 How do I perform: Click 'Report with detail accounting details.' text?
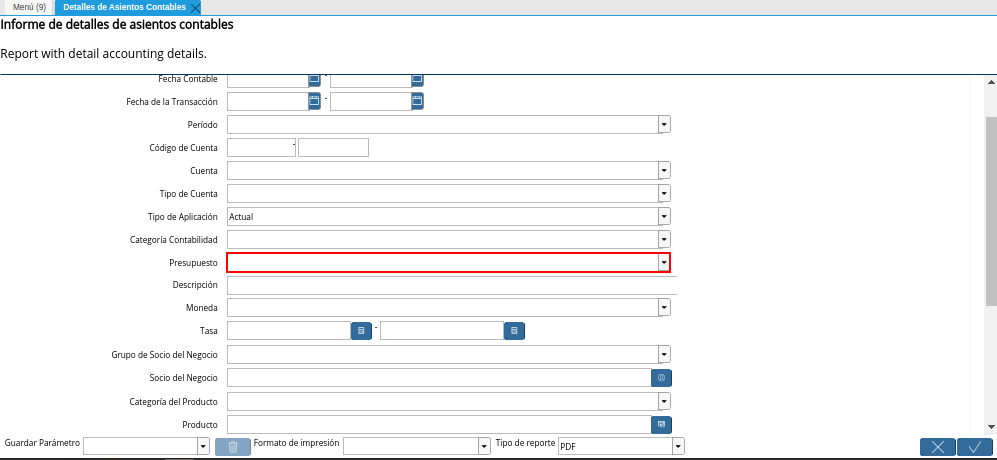(104, 53)
